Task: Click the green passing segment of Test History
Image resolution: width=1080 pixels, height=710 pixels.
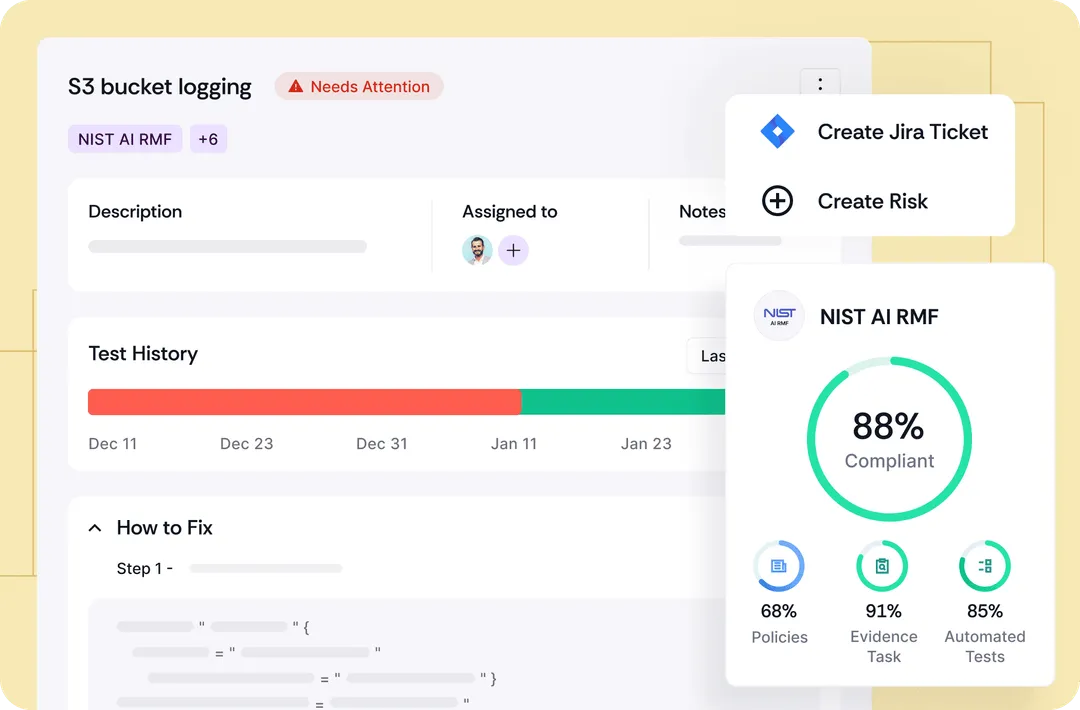Action: (x=623, y=402)
